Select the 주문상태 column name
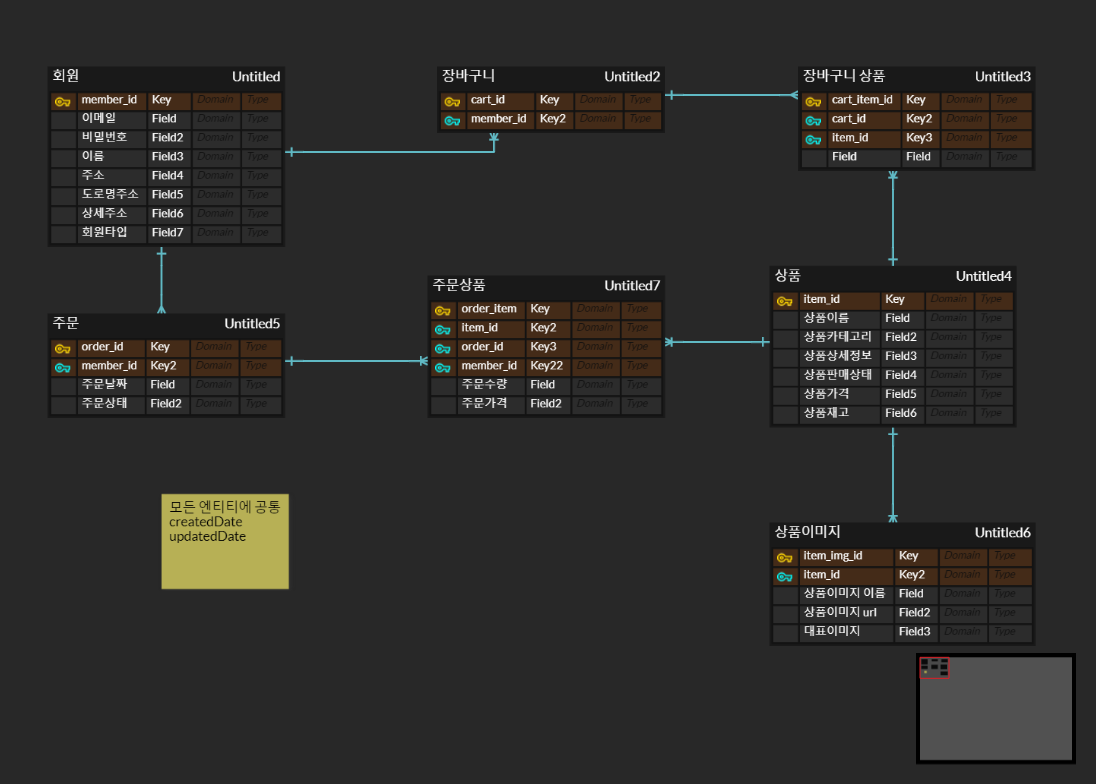Viewport: 1096px width, 784px height. (104, 402)
